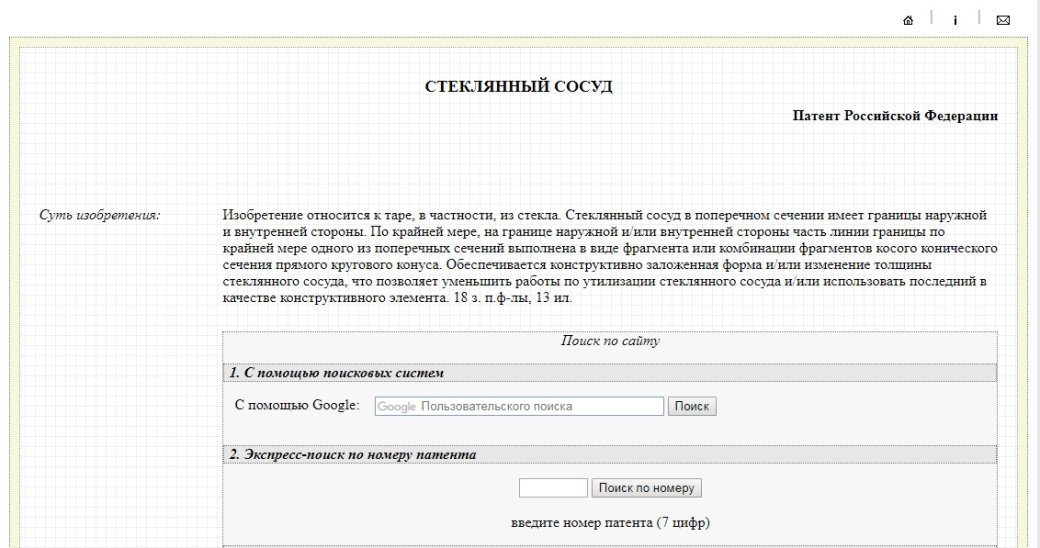Click heading Поиск по сайту
This screenshot has height=548, width=1040.
610,340
